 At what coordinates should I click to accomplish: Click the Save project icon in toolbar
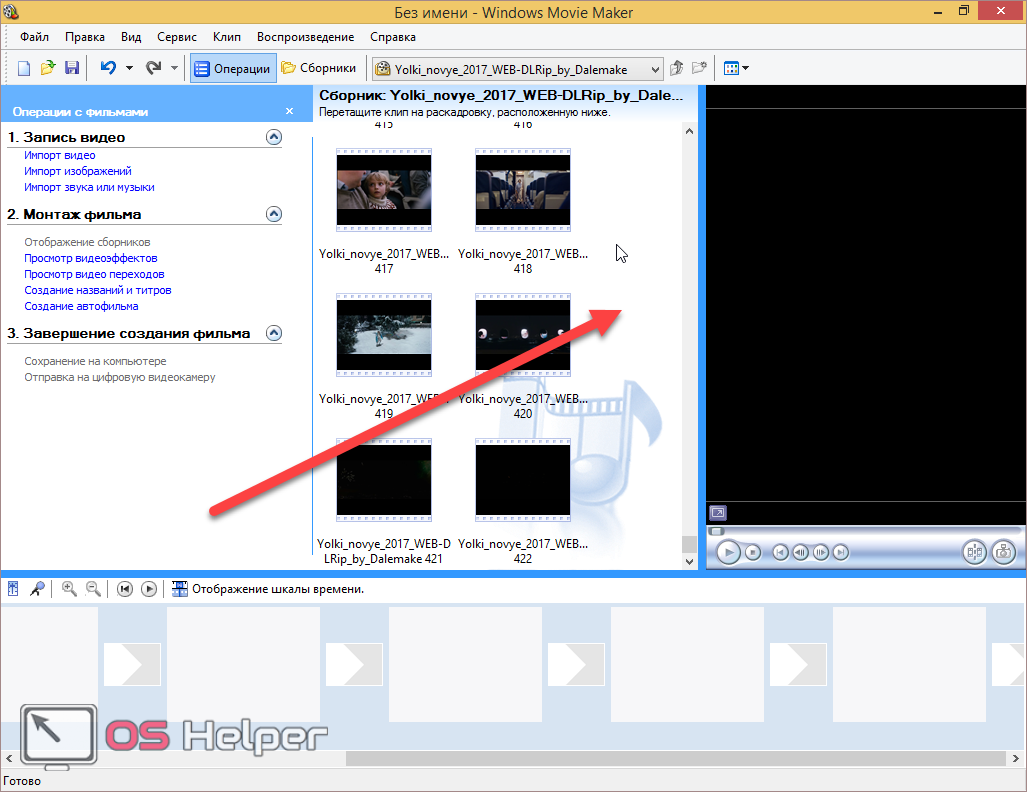pyautogui.click(x=72, y=68)
